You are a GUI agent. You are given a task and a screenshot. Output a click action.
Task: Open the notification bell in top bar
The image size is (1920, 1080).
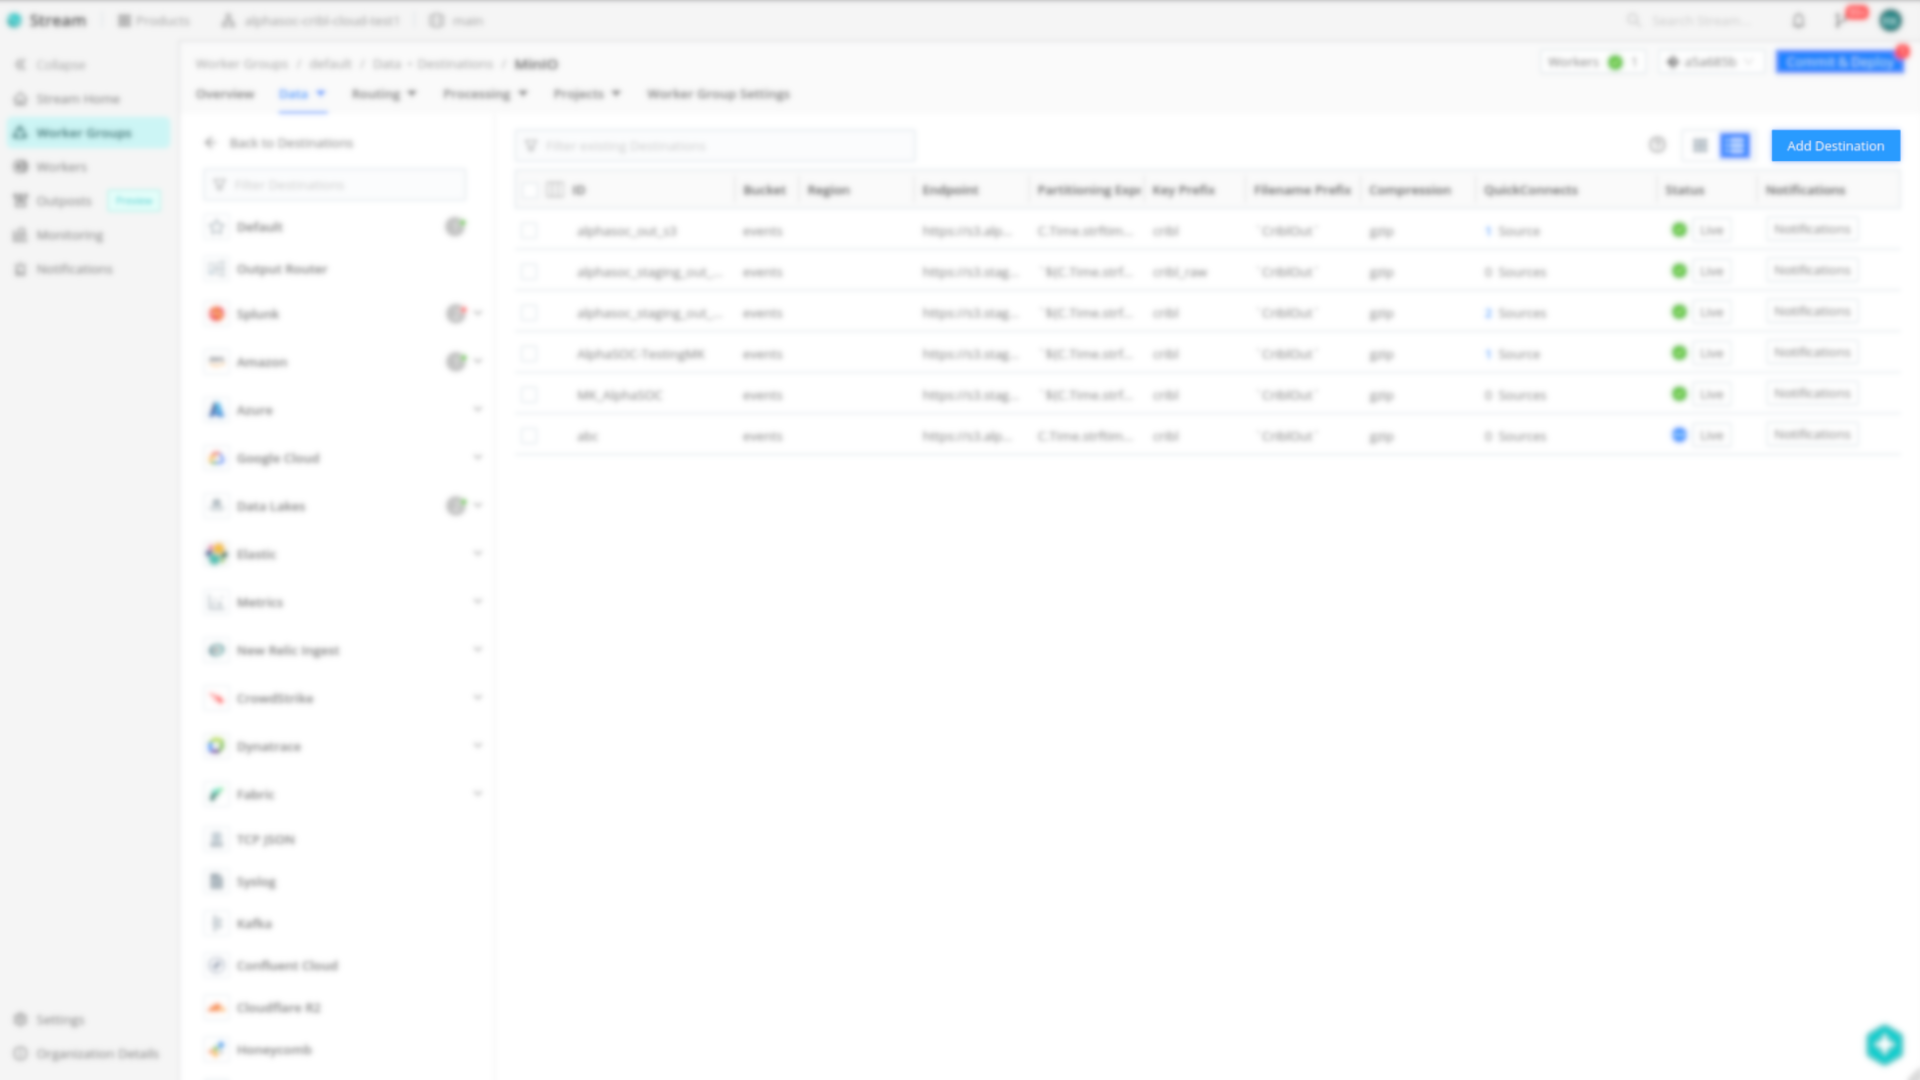tap(1798, 21)
